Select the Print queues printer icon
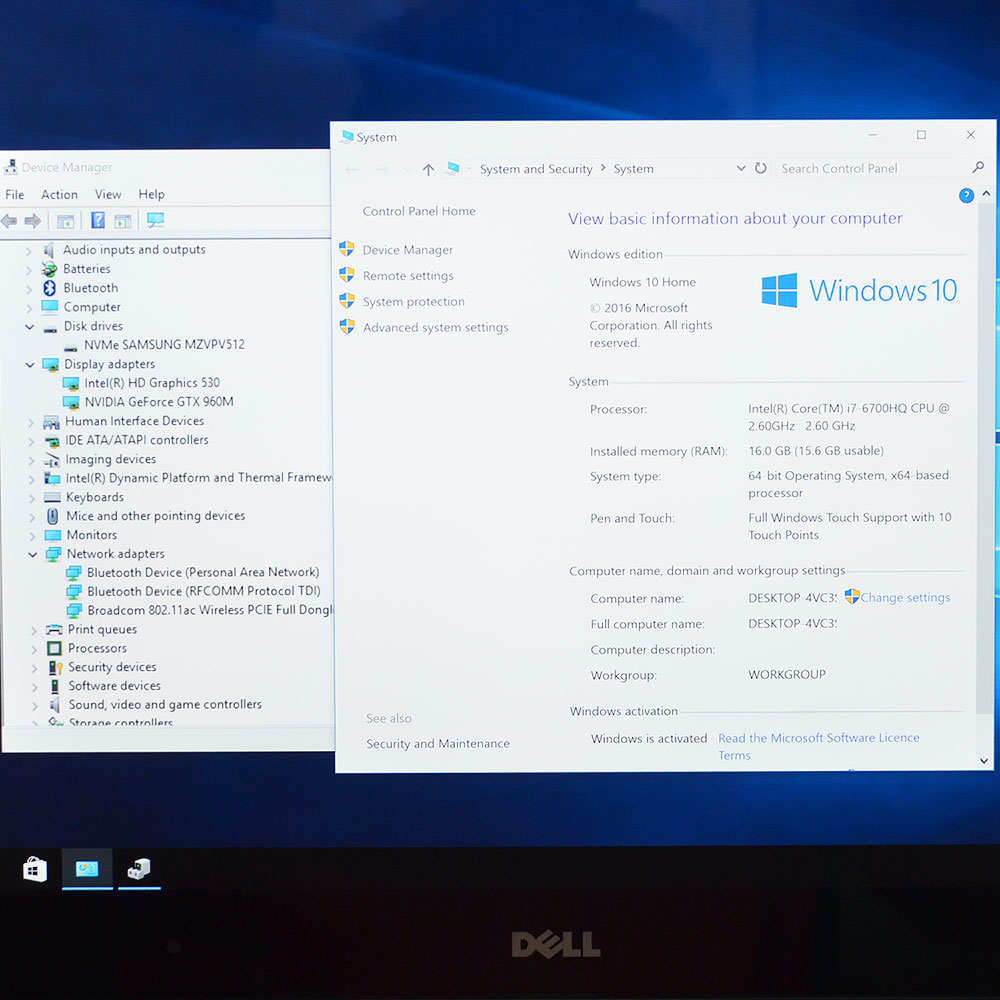The width and height of the screenshot is (1000, 1000). 54,629
